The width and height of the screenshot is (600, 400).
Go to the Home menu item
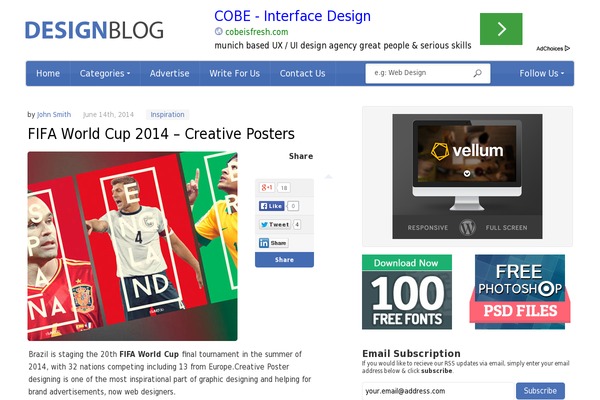tap(48, 73)
